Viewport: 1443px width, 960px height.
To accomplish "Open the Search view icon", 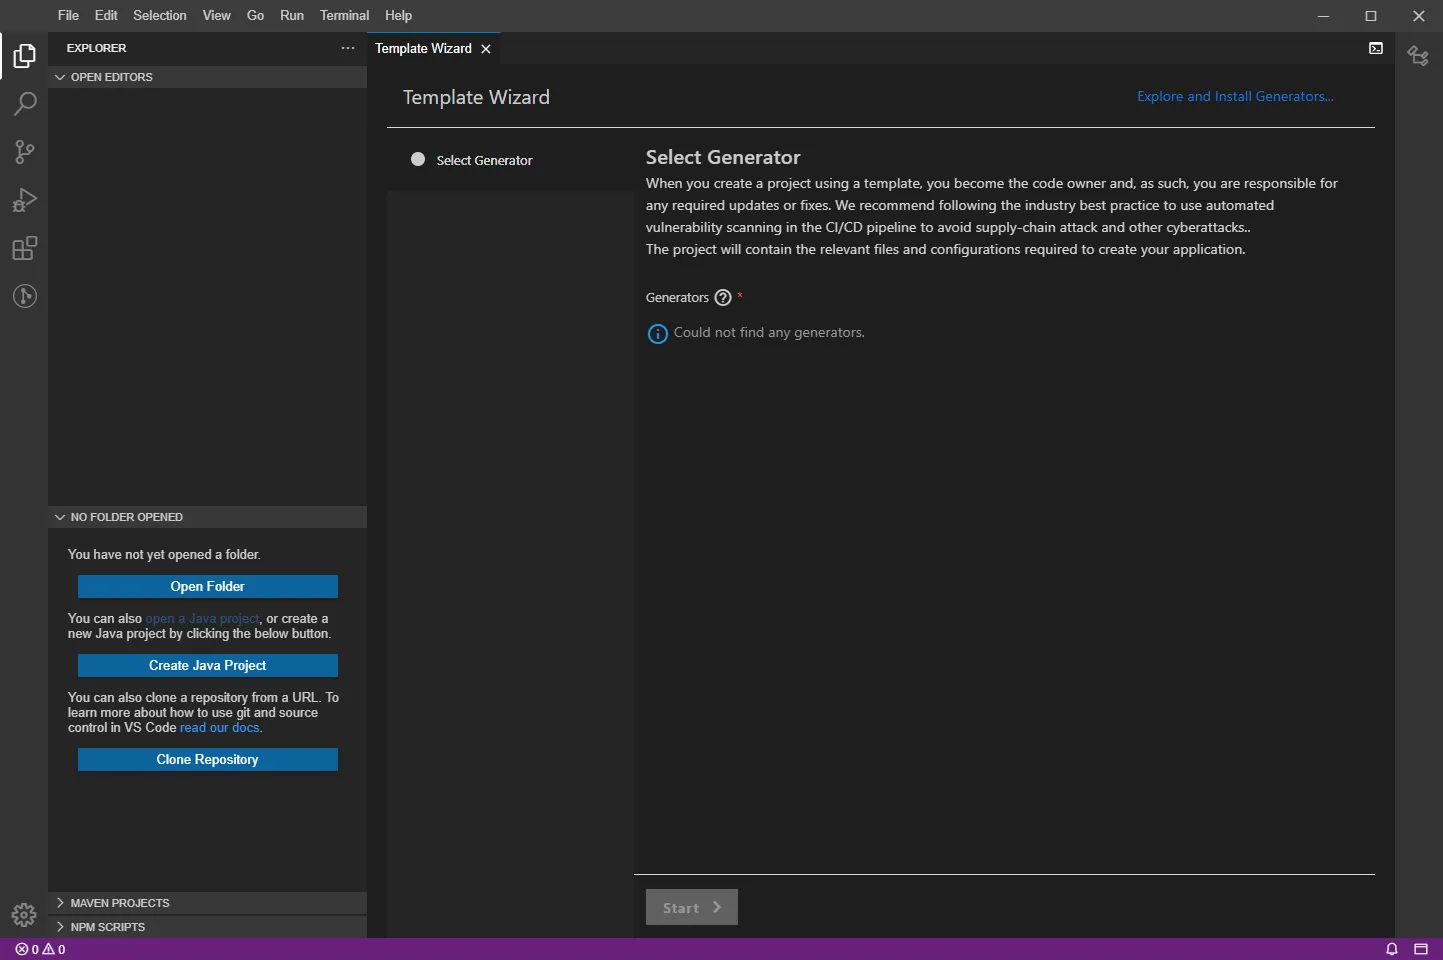I will (24, 104).
